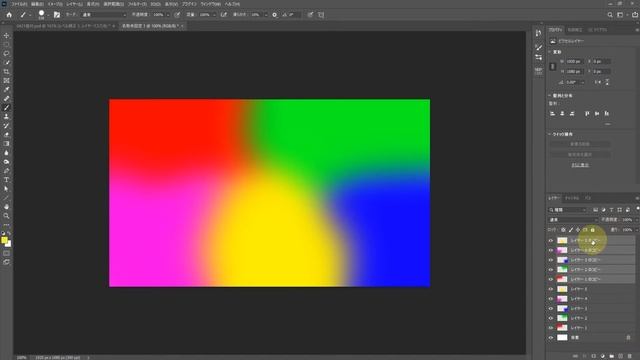Select the Crop tool
Image resolution: width=640 pixels, height=360 pixels.
click(6, 71)
